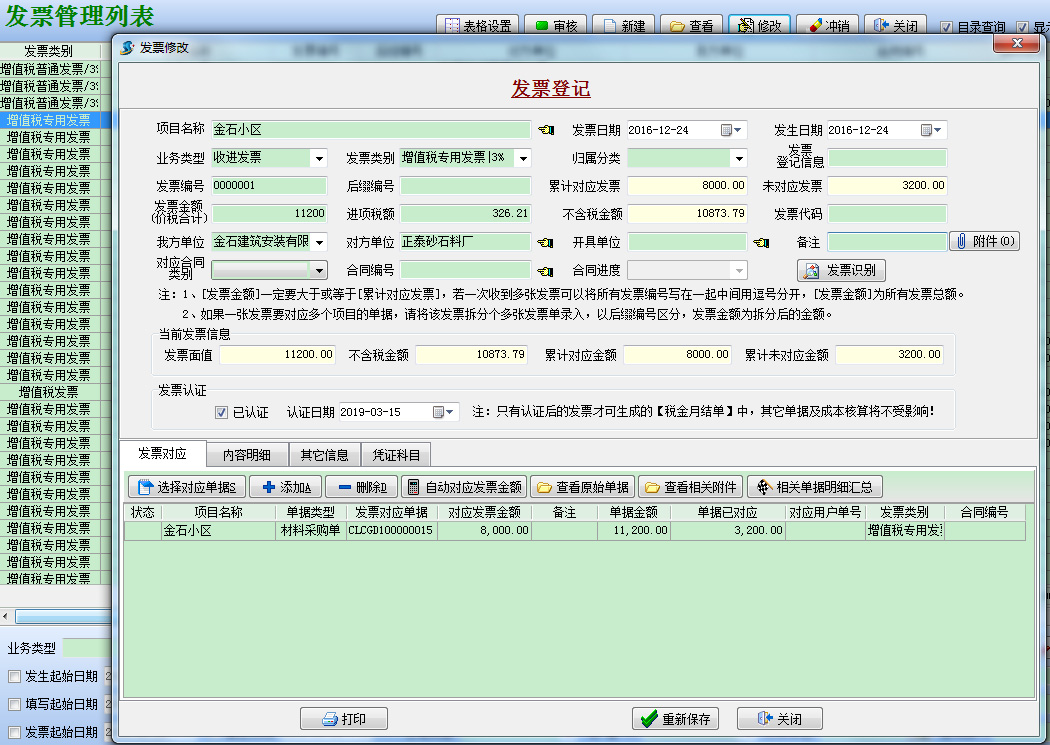This screenshot has width=1050, height=745.
Task: Click the 发票金额 field showing 11200
Action: point(269,214)
